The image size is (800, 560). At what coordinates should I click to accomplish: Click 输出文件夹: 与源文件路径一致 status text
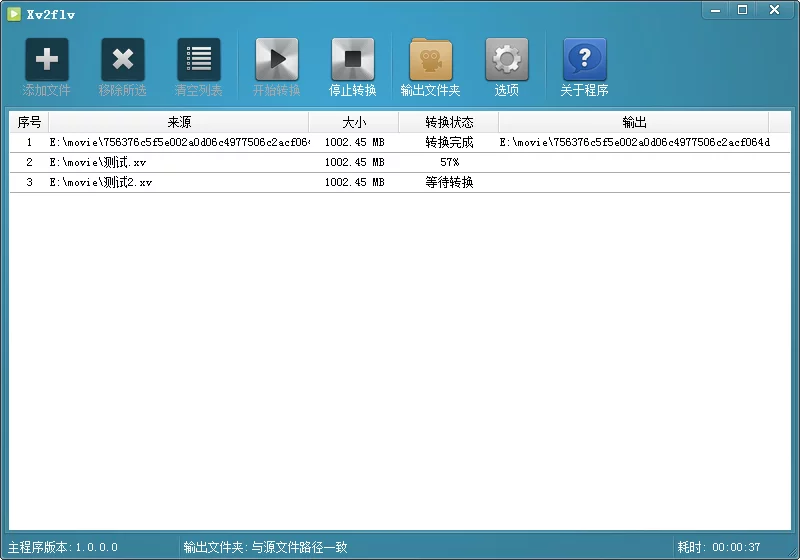point(265,547)
